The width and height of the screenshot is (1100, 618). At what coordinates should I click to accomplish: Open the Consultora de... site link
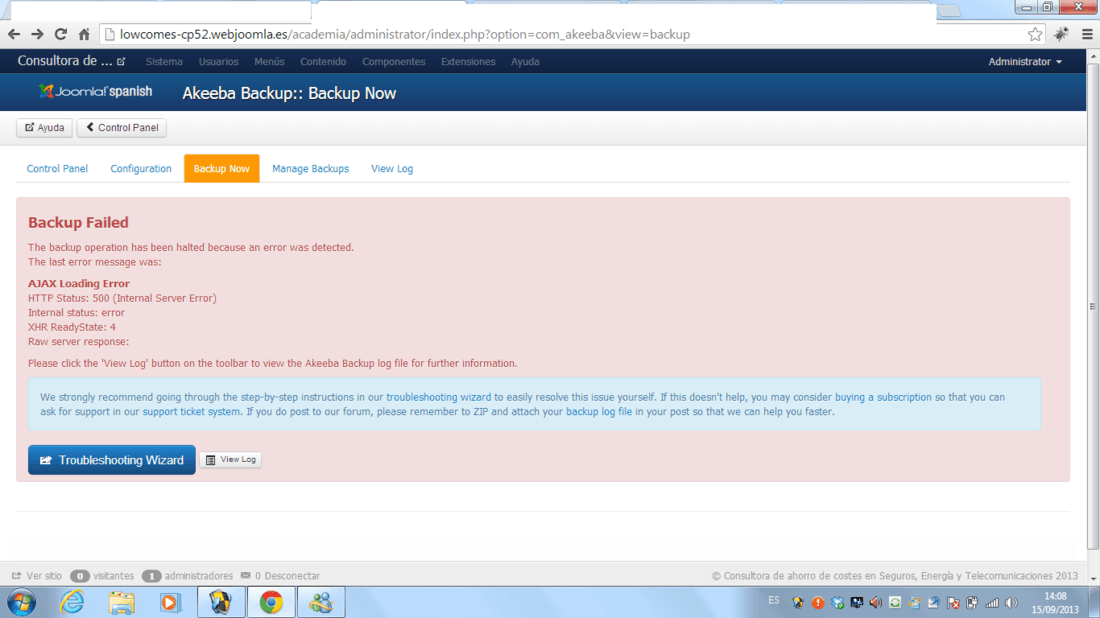[71, 61]
